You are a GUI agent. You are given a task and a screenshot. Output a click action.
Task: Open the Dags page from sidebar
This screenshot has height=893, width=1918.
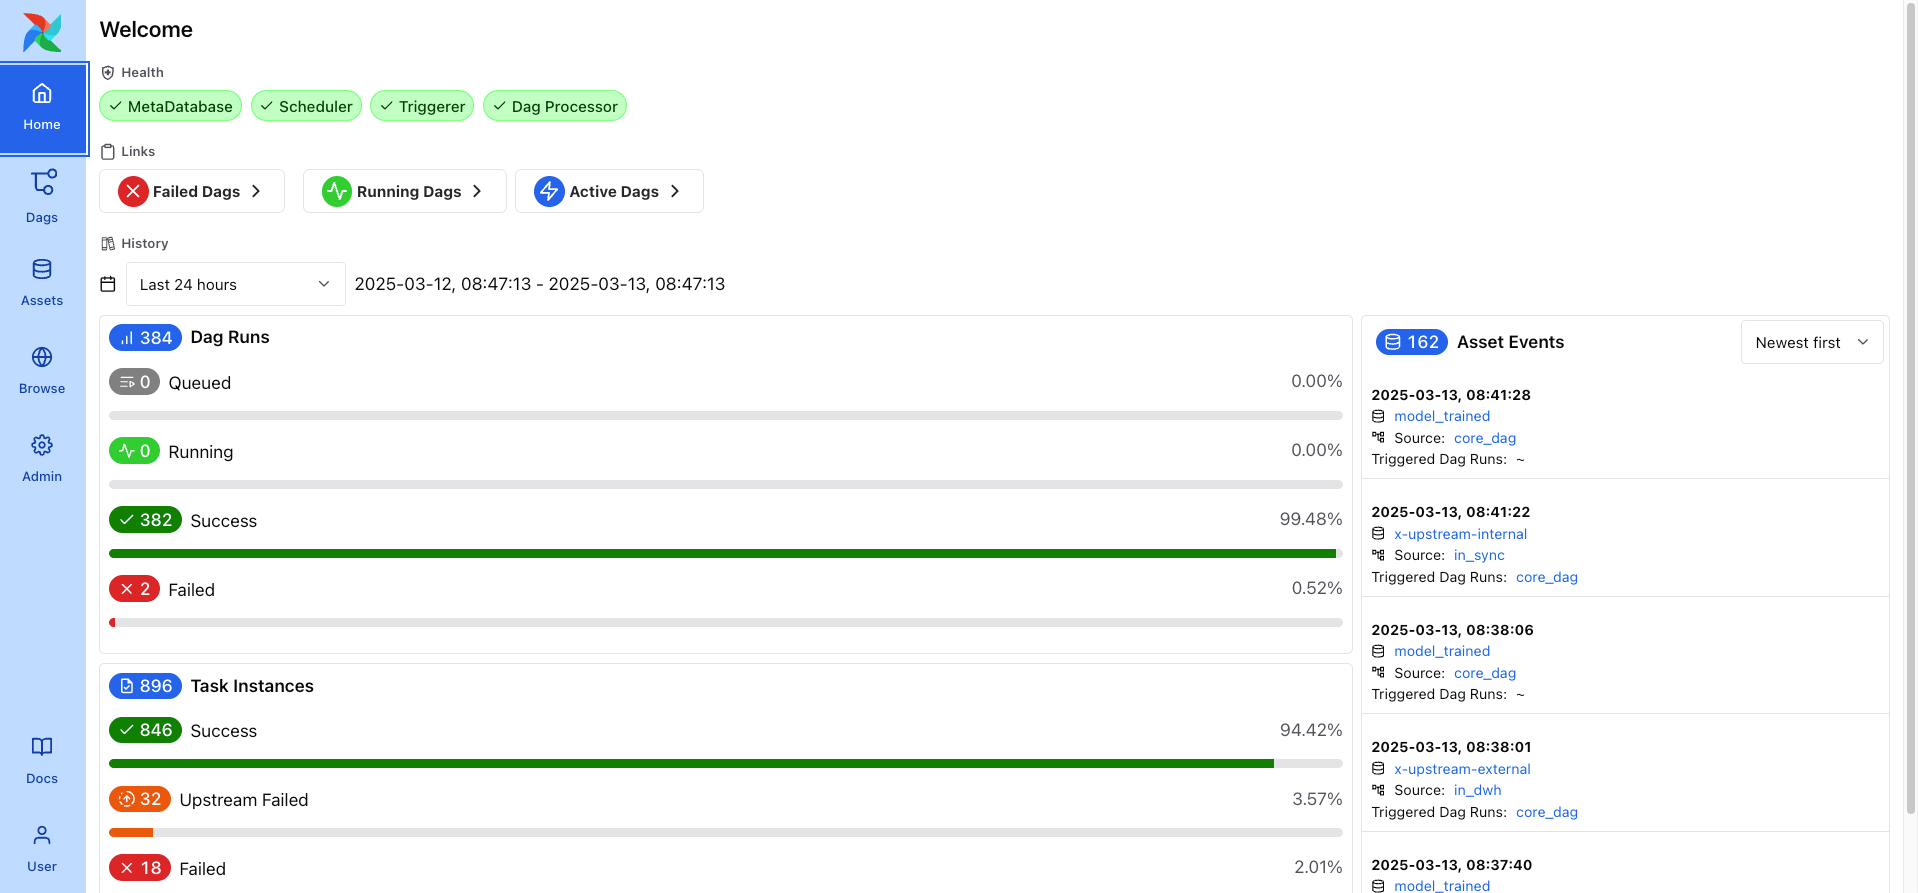42,195
